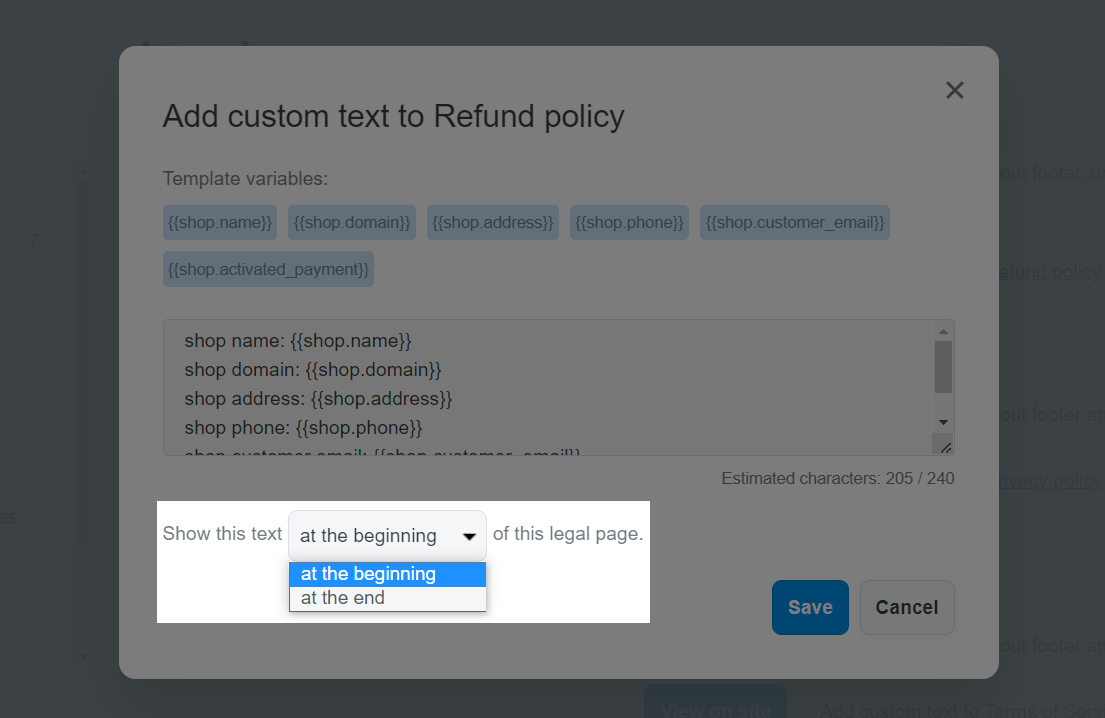The image size is (1105, 718).
Task: Click the text area scroll up arrow
Action: pyautogui.click(x=943, y=331)
